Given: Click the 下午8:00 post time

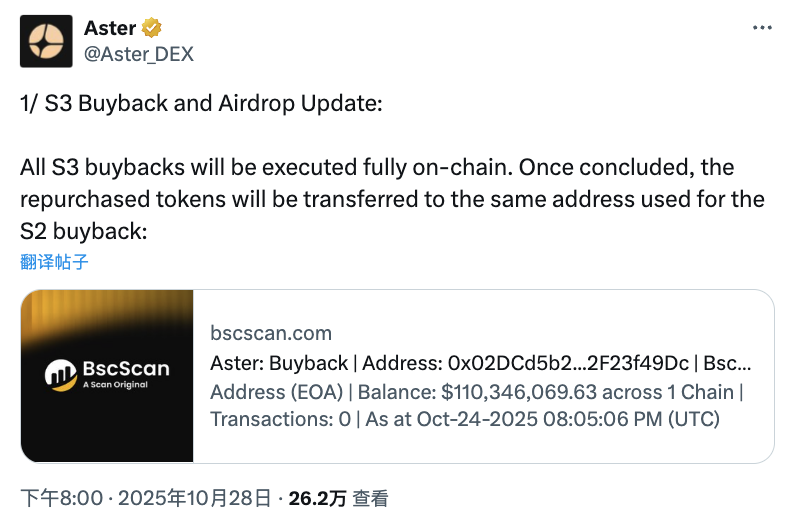Looking at the screenshot, I should [54, 498].
